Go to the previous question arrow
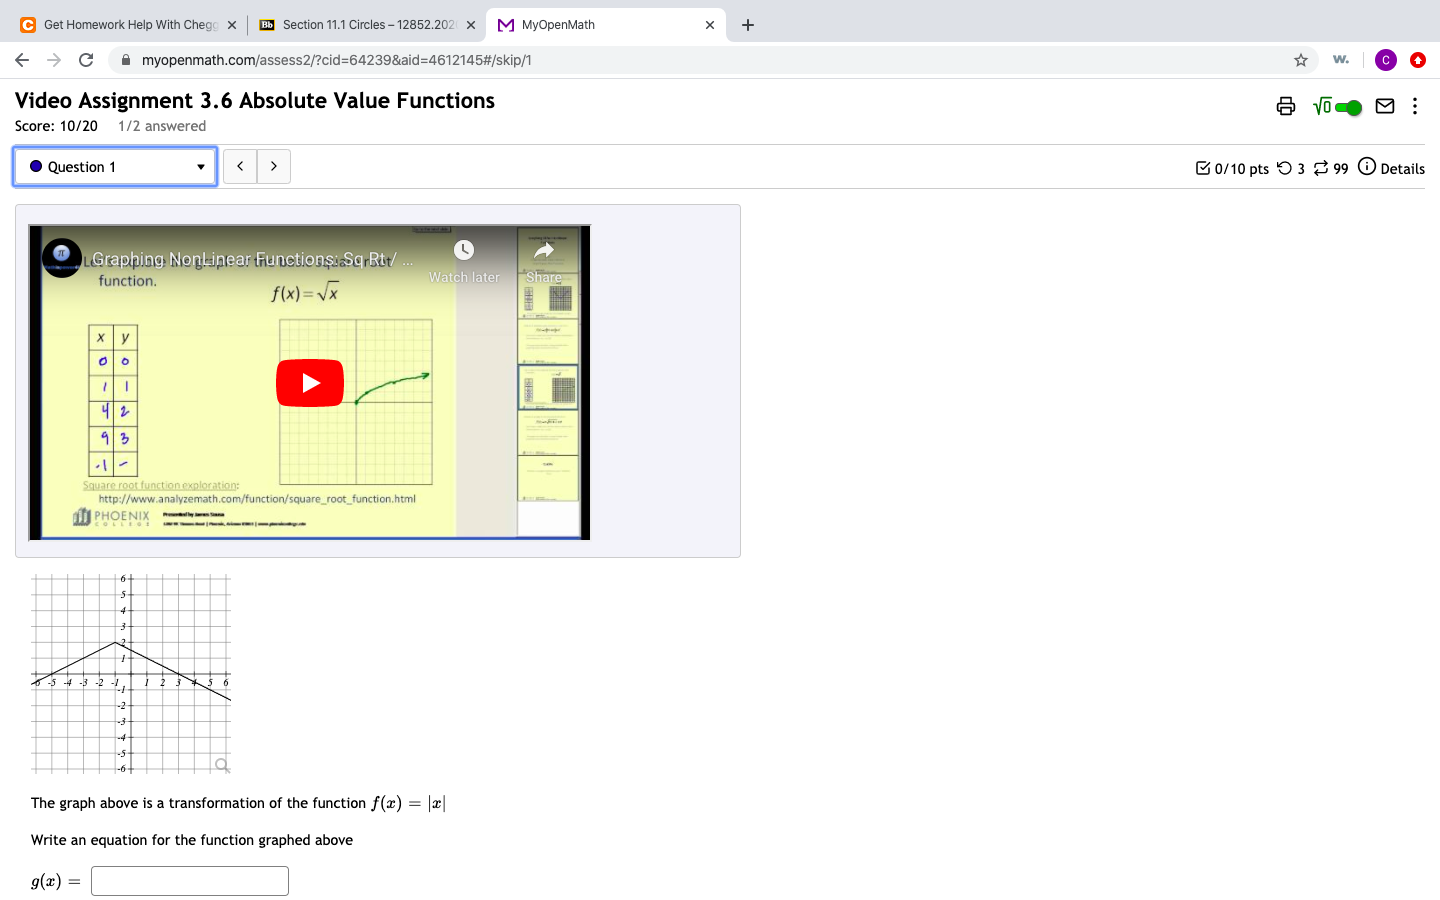 coord(240,166)
